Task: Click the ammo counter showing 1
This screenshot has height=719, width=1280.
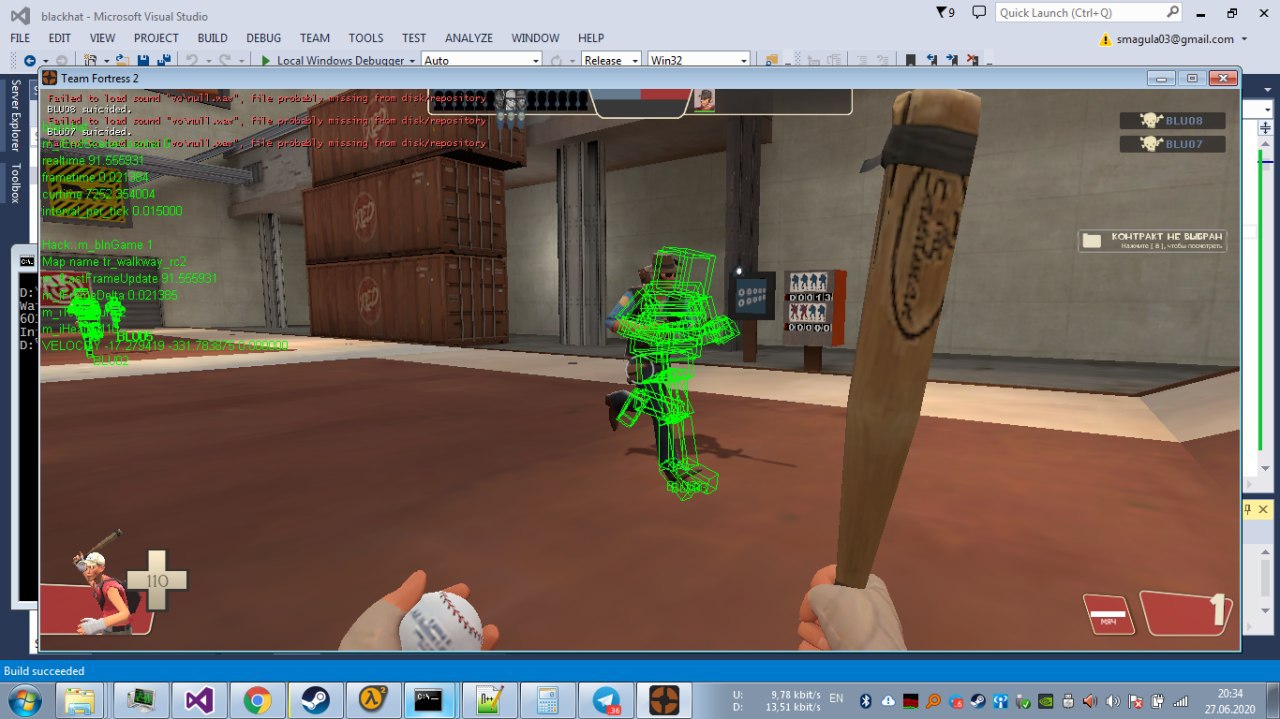Action: (x=1187, y=612)
